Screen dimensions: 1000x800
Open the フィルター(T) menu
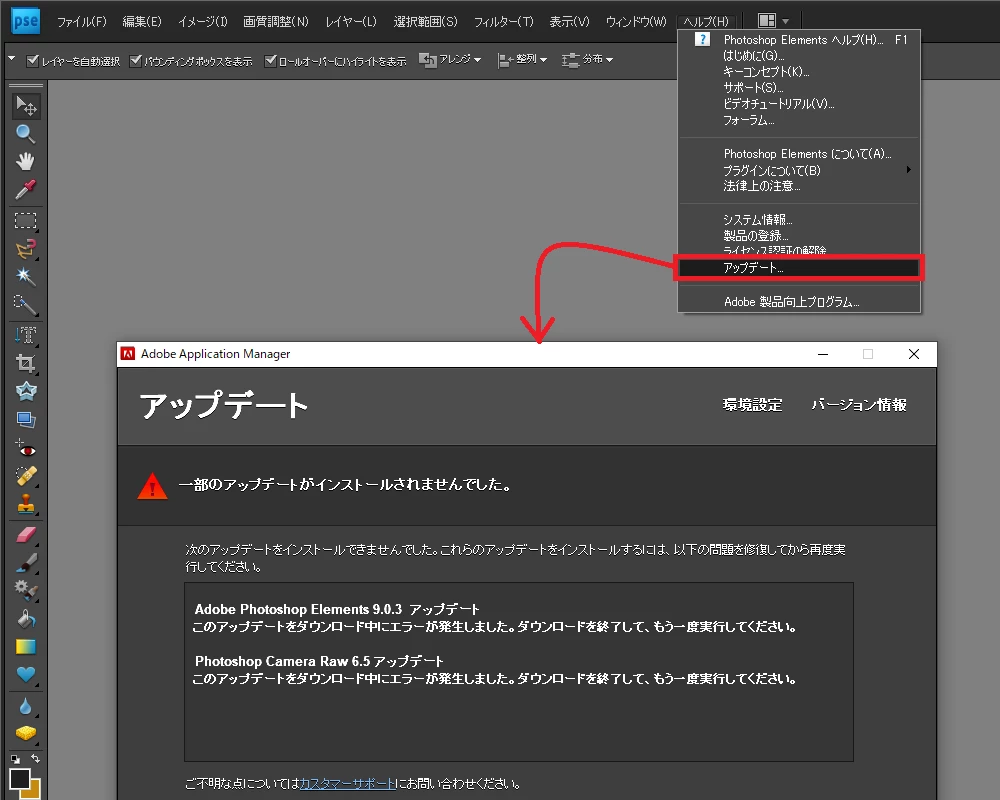504,22
